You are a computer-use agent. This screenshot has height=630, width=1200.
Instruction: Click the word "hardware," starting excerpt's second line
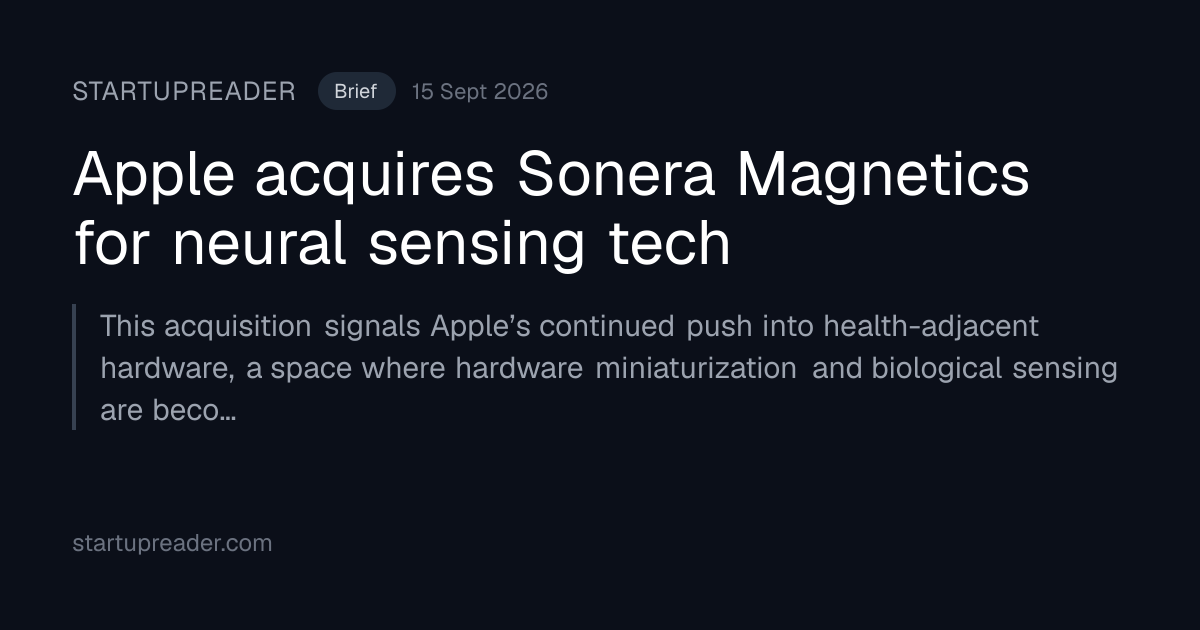168,369
